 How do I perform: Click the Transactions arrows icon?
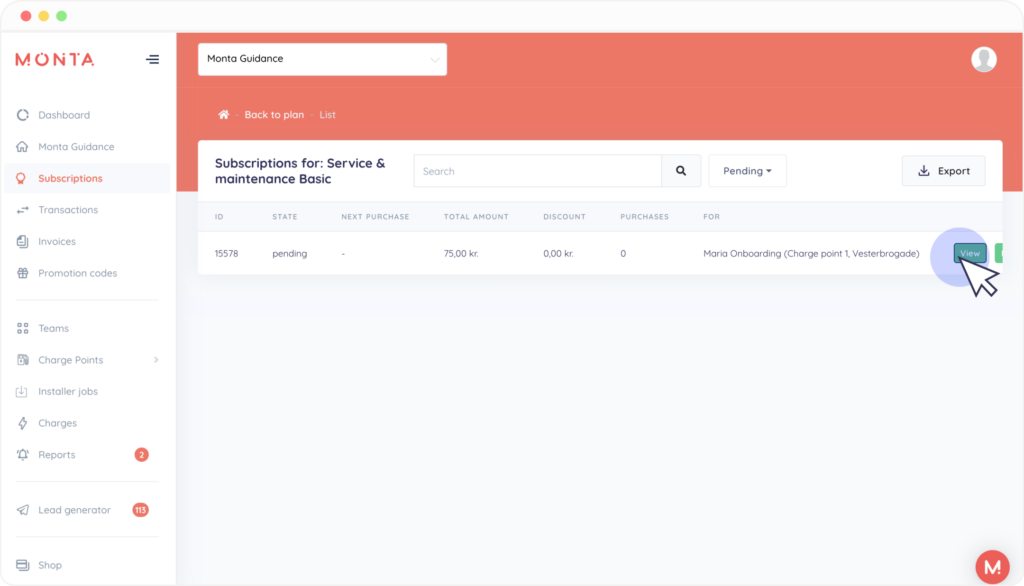[23, 210]
